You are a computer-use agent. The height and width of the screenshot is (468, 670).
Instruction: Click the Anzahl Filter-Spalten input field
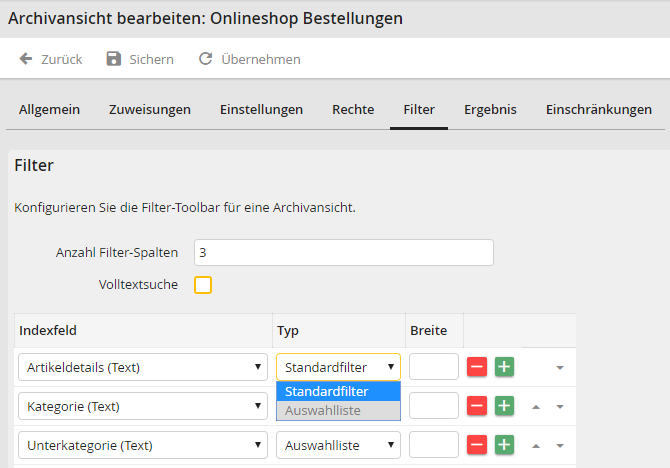[343, 253]
